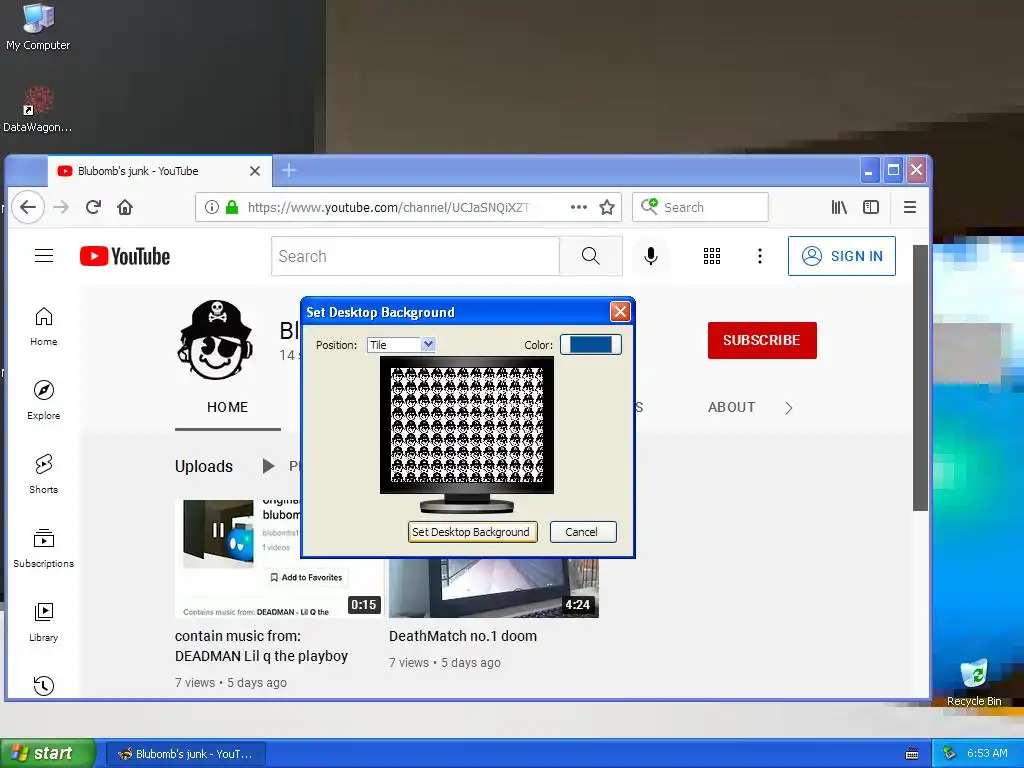The image size is (1024, 768).
Task: Select the ABOUT channel tab
Action: point(731,408)
